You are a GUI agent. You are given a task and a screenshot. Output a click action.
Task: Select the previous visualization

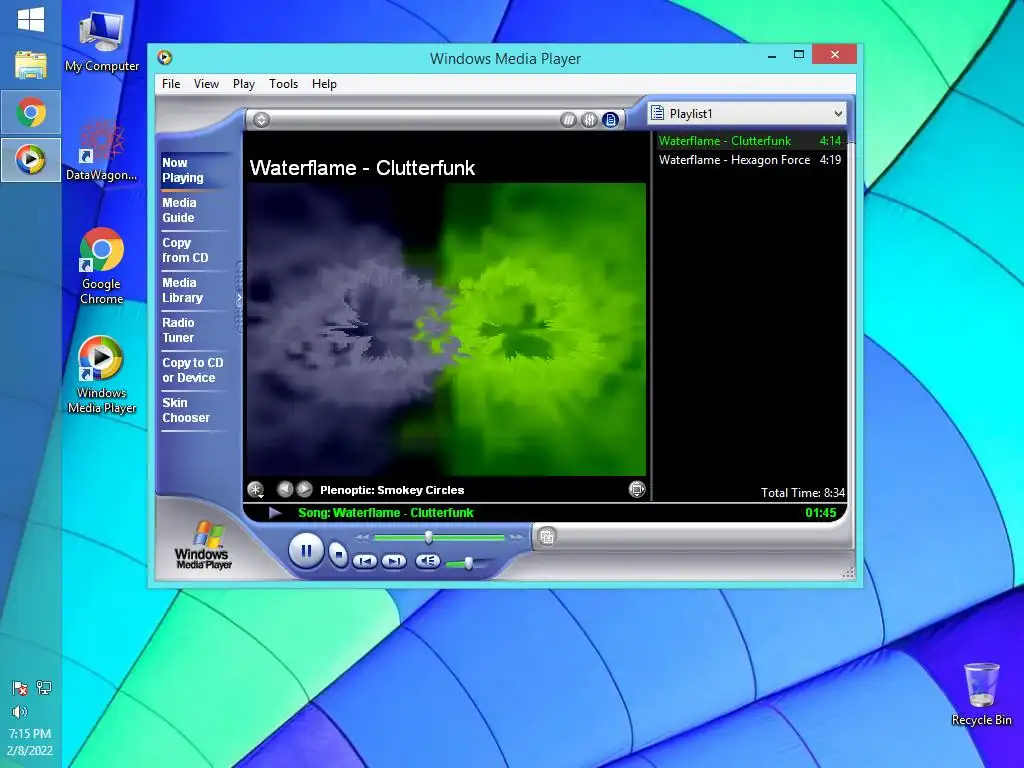pyautogui.click(x=284, y=488)
